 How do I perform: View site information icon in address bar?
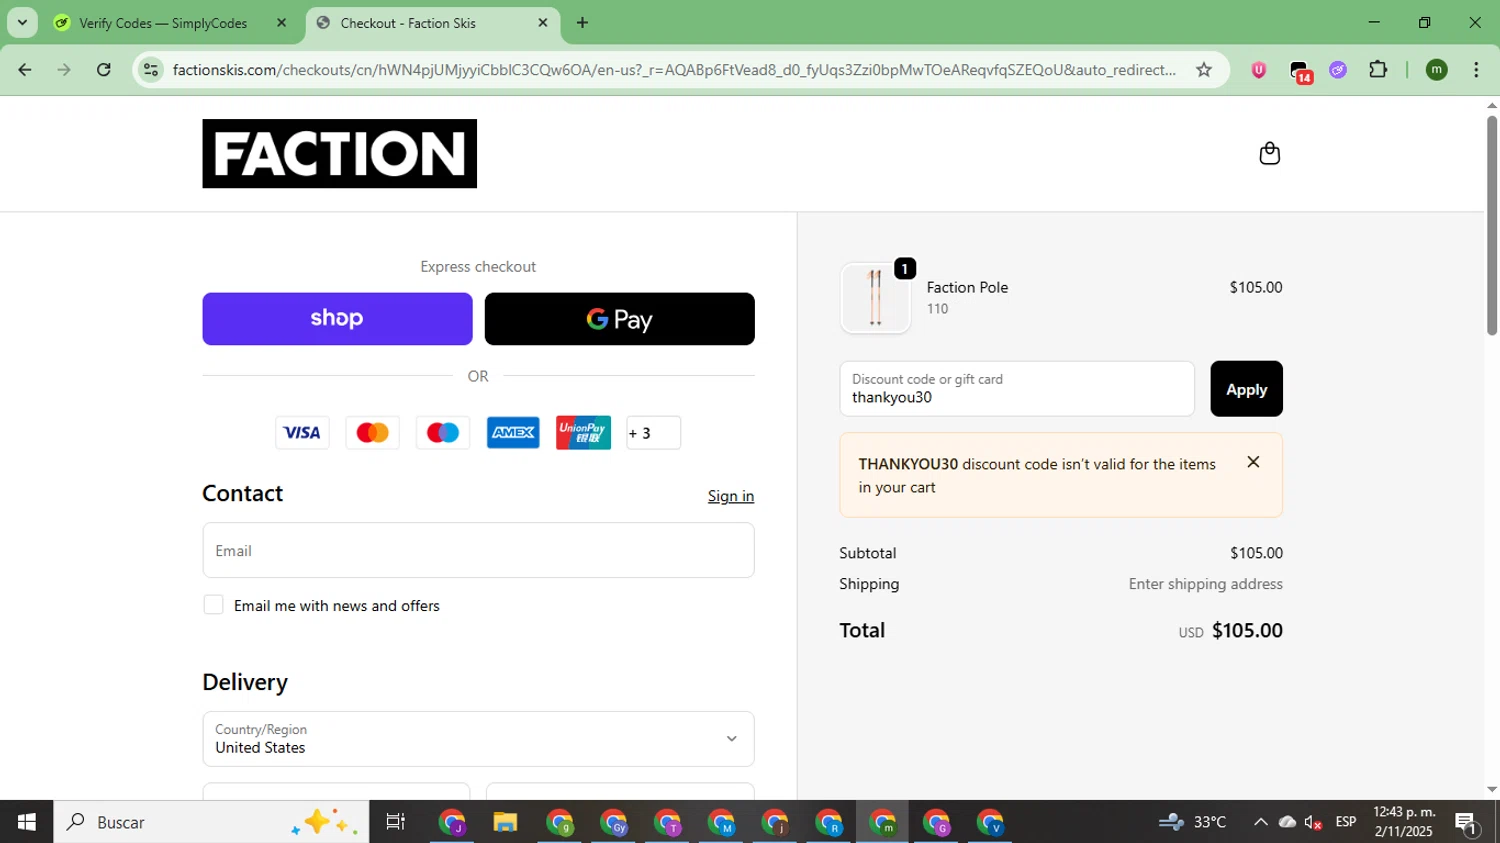151,70
